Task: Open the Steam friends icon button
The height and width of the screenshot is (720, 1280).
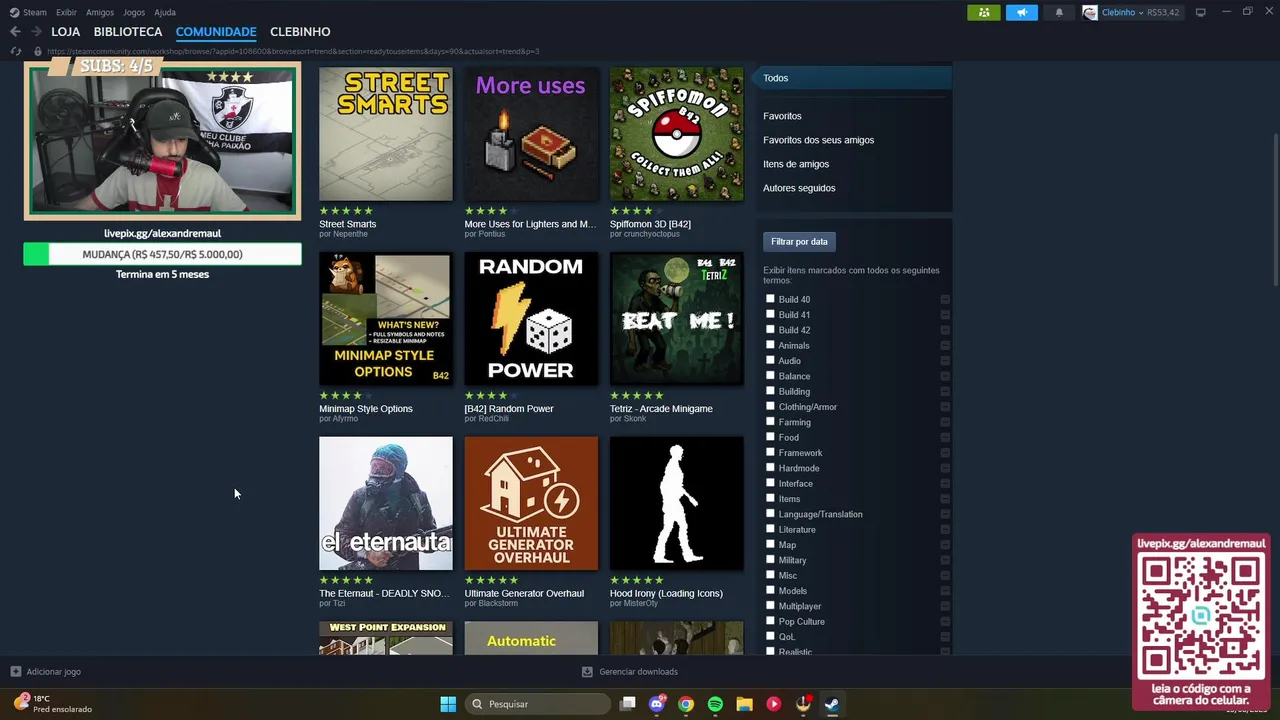Action: click(x=984, y=13)
